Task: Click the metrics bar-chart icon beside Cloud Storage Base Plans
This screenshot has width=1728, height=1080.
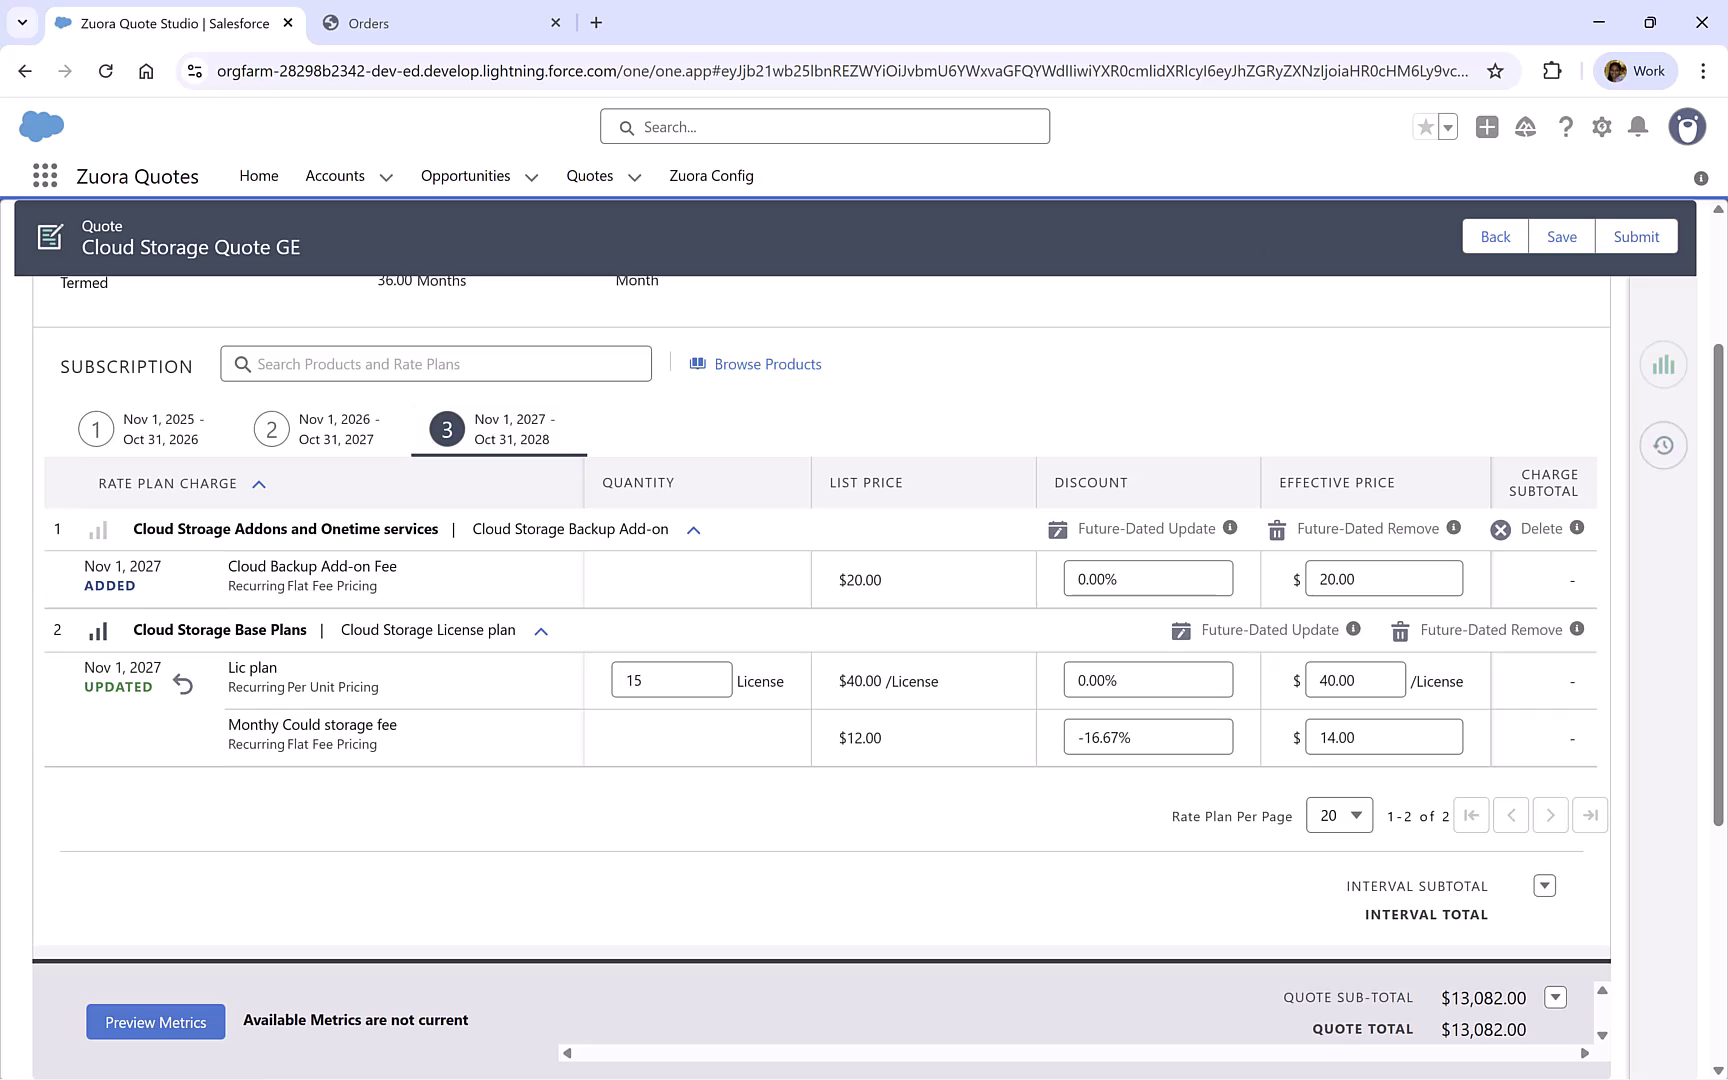Action: coord(97,630)
